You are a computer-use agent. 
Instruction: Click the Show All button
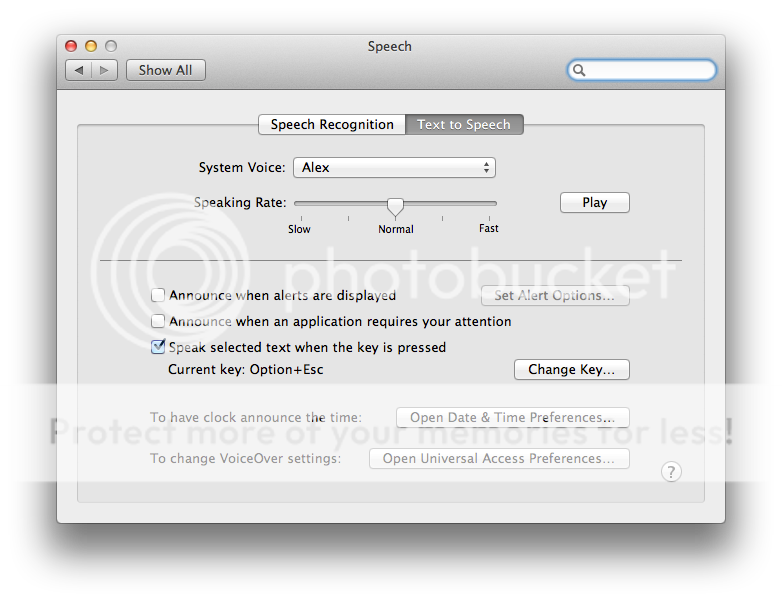[165, 70]
